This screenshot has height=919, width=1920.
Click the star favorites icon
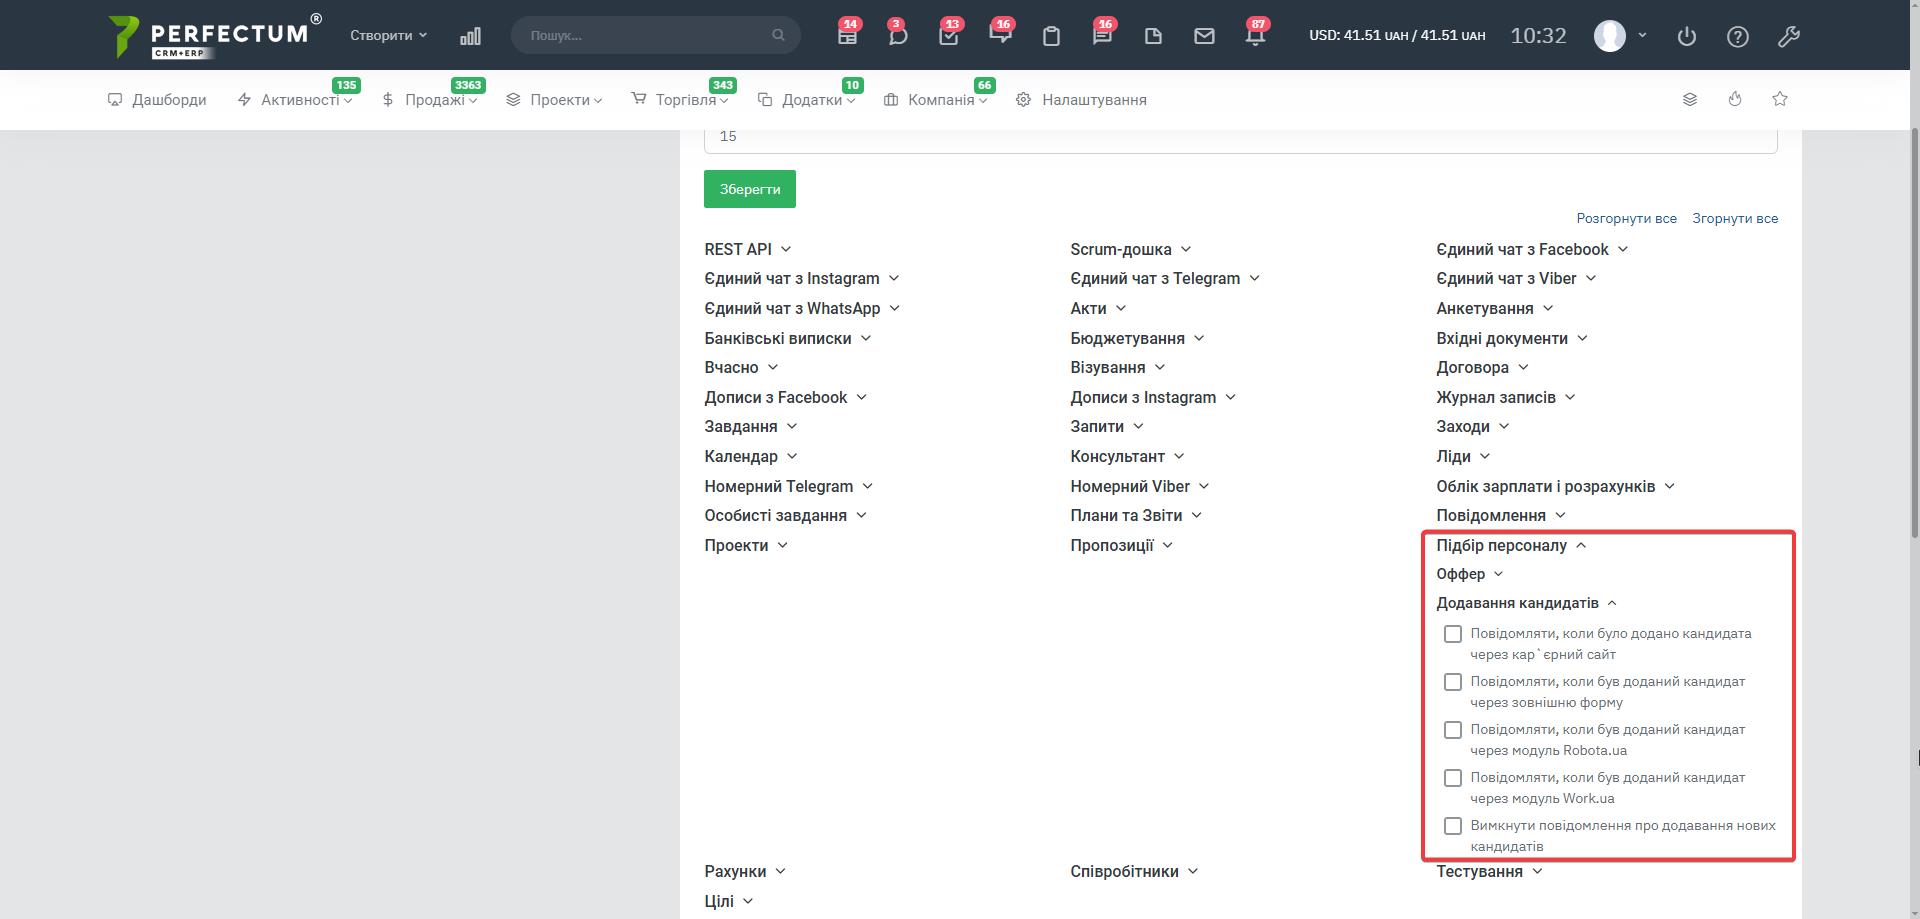(x=1779, y=99)
